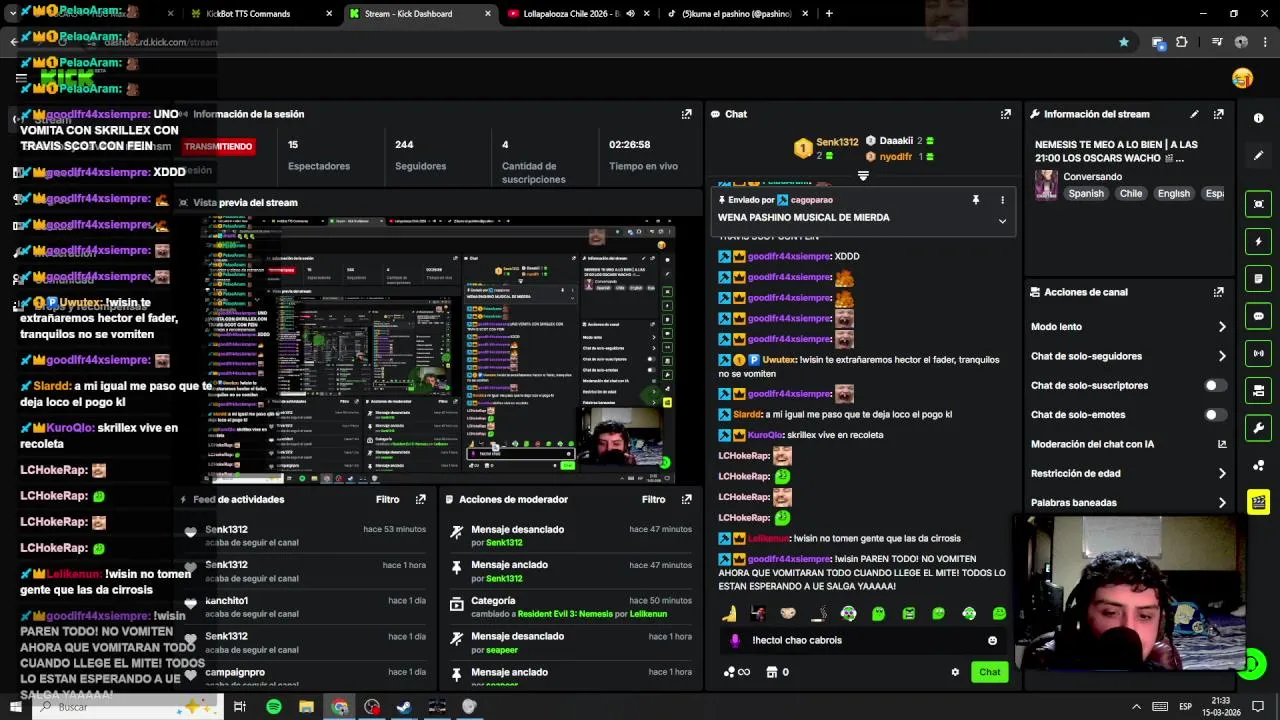
Task: Toggle the server-stack icon in right sidebar
Action: [x=1258, y=390]
